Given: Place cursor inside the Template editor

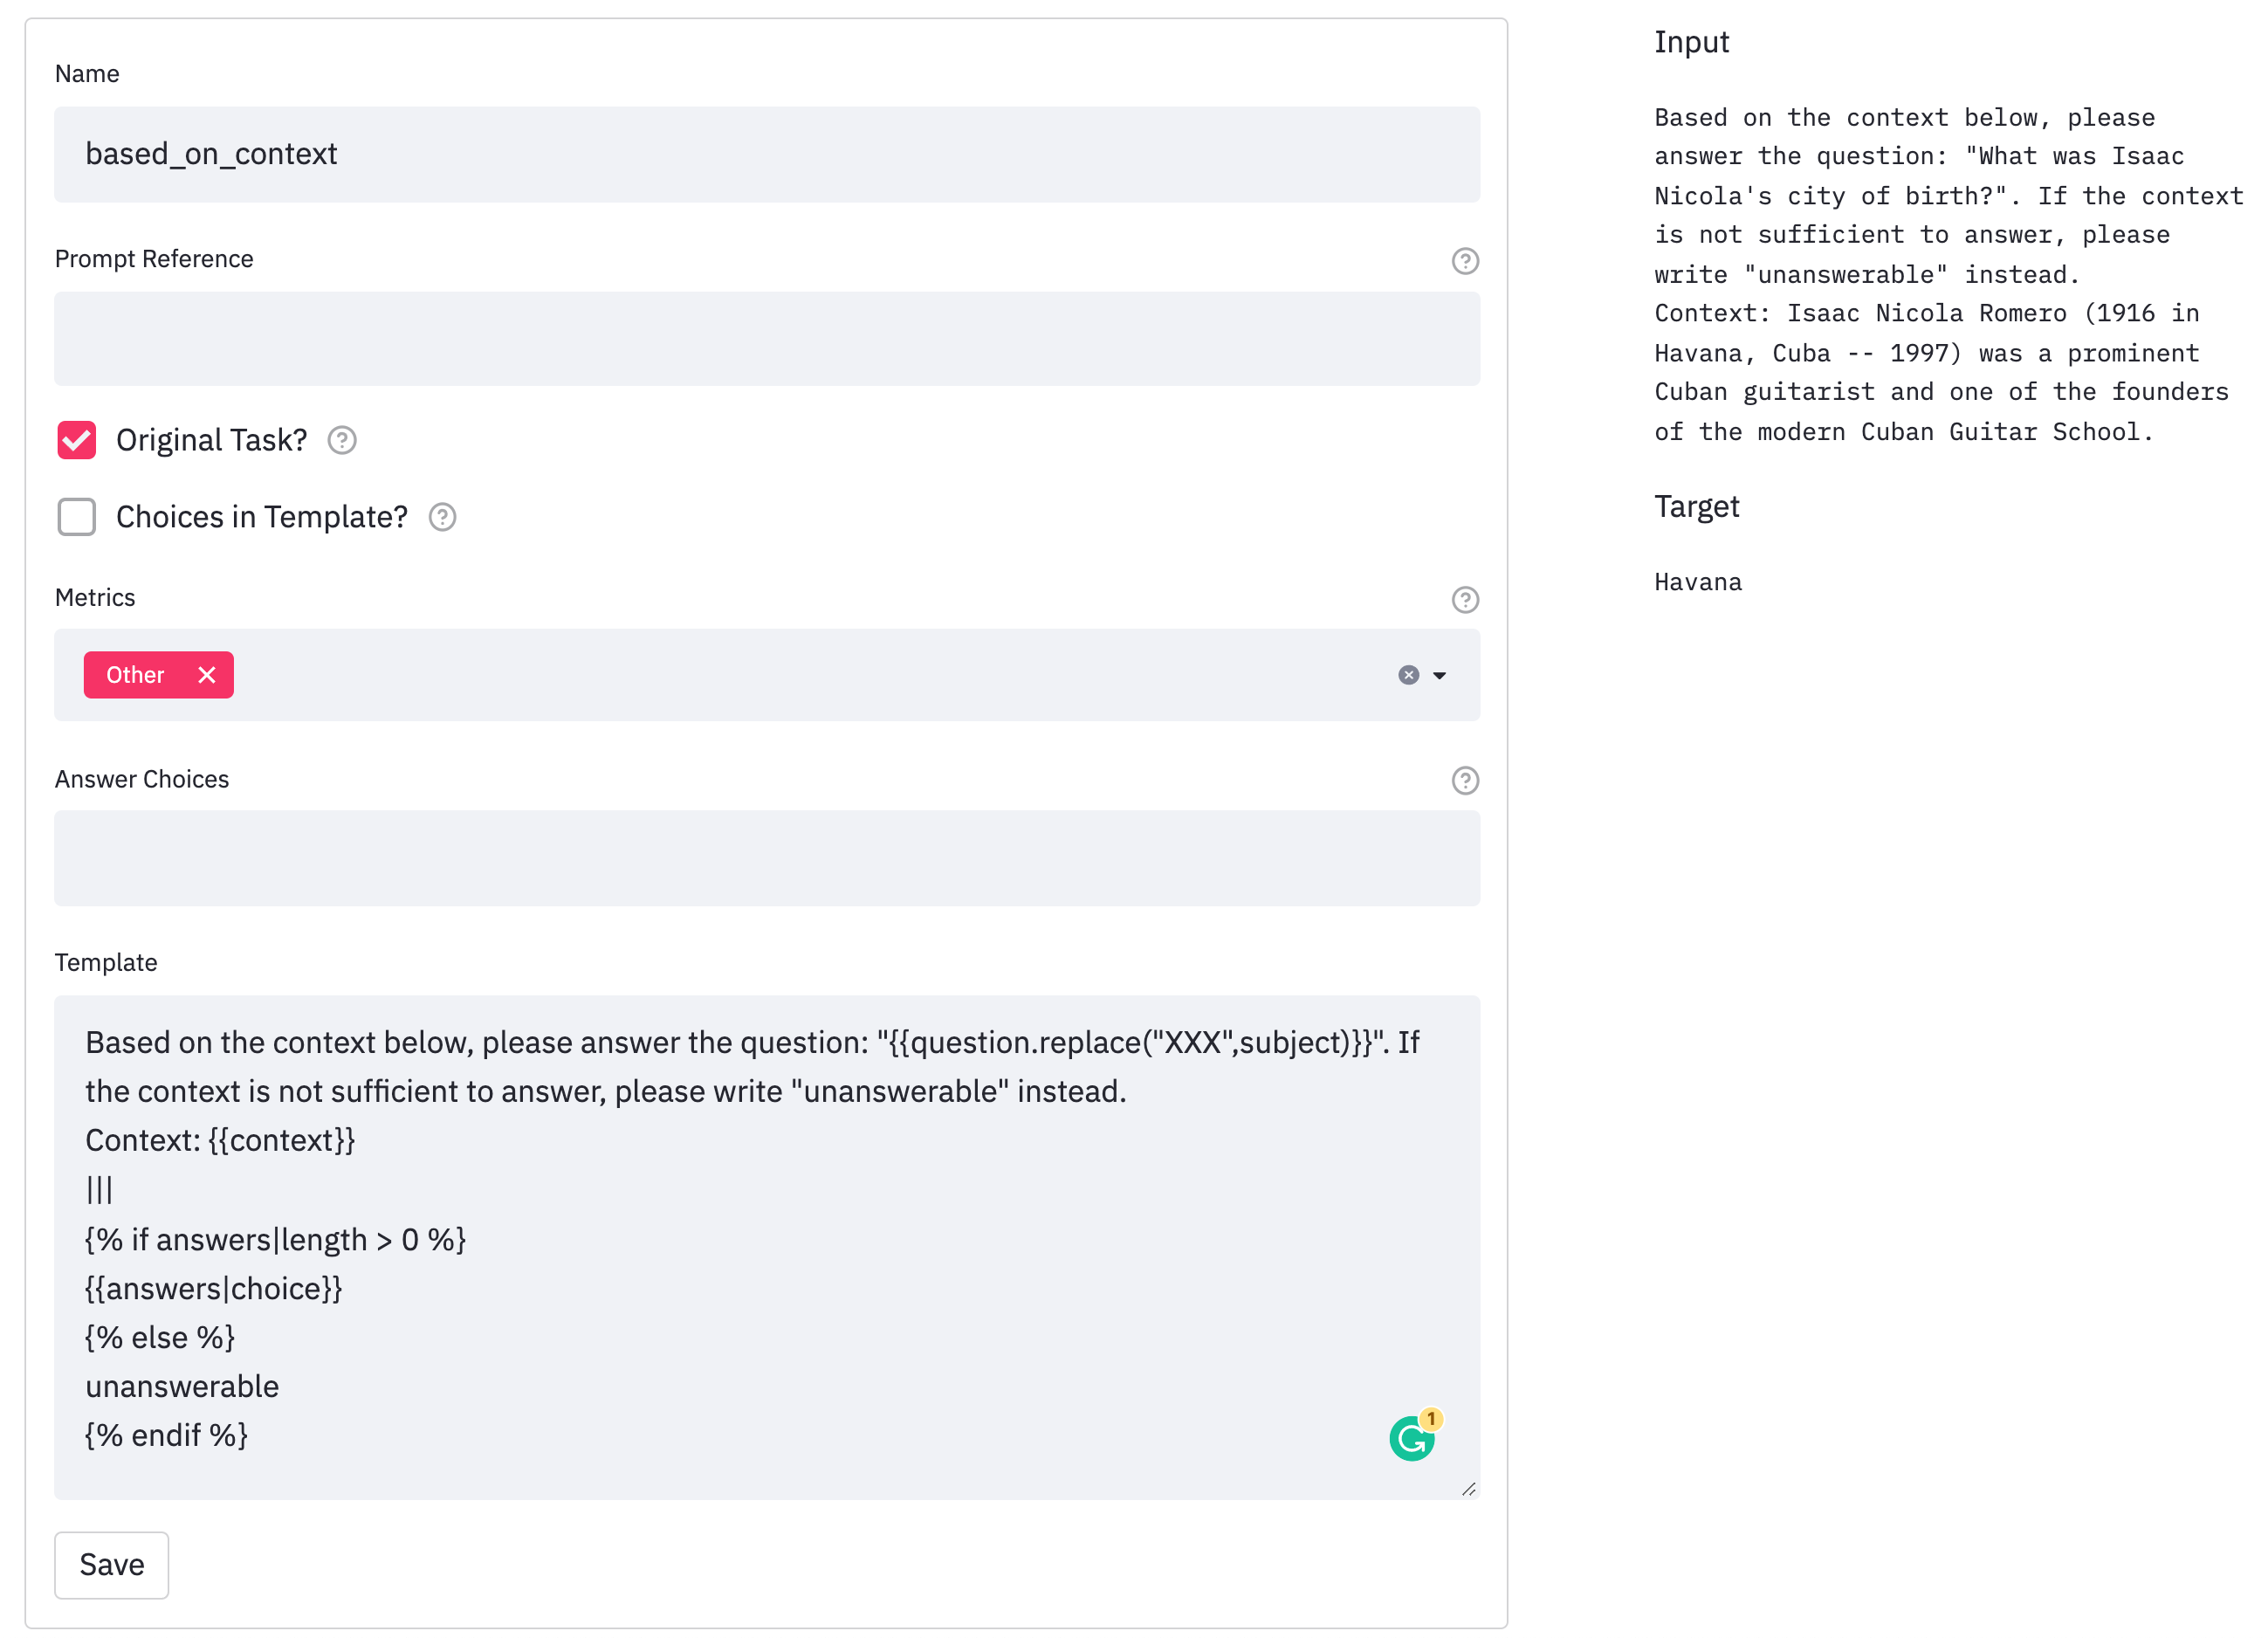Looking at the screenshot, I should (700, 1200).
